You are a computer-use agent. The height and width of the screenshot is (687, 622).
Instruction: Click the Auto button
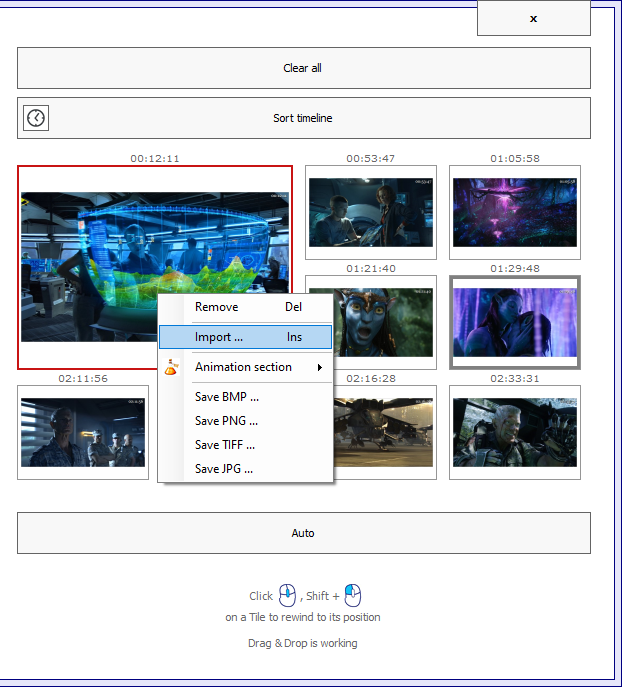click(x=304, y=533)
